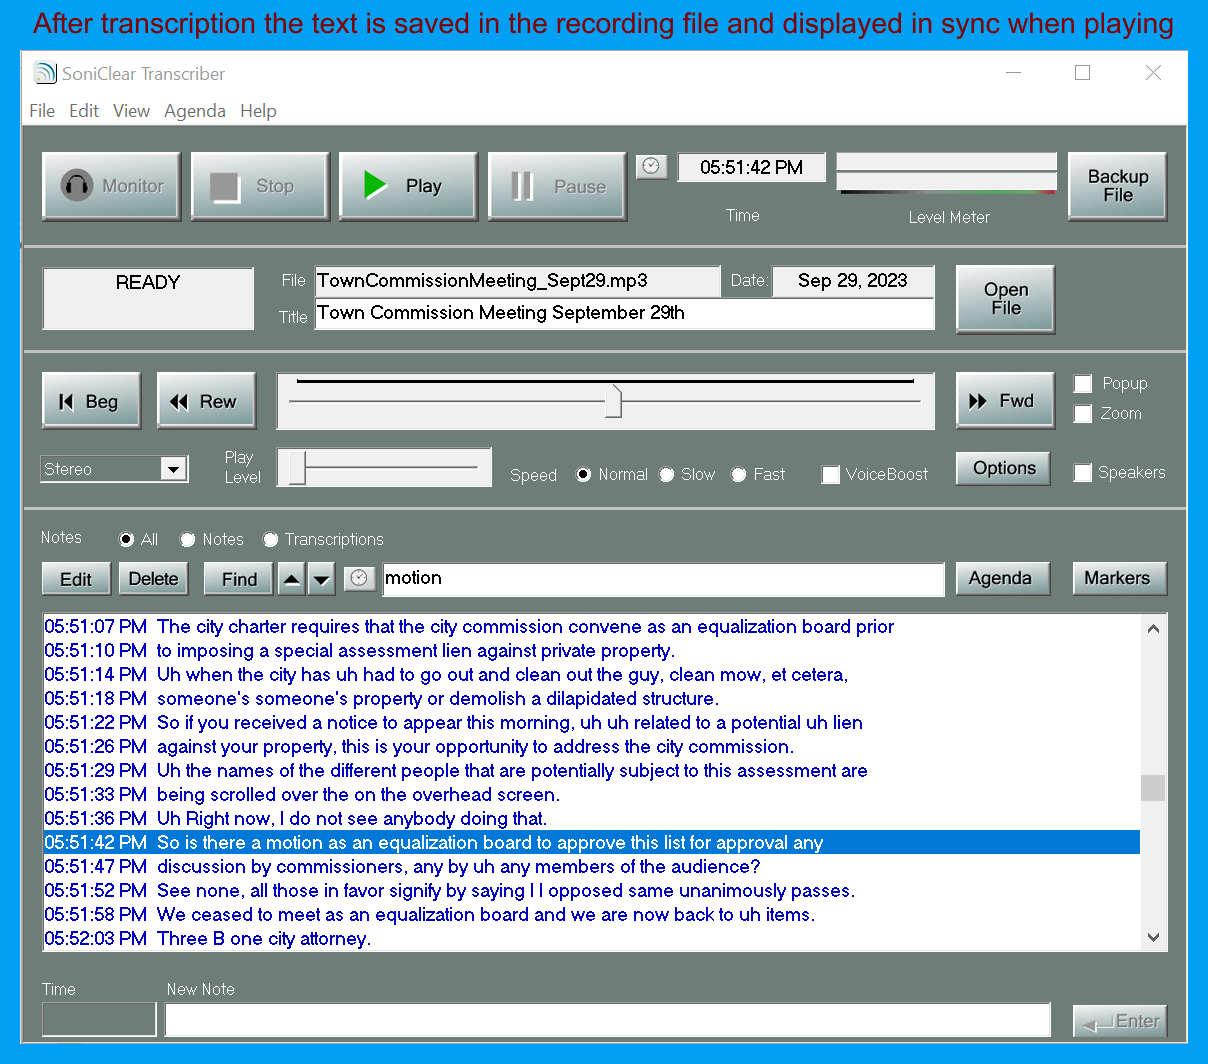
Task: Jump to beginning with the Beg icon
Action: point(68,400)
